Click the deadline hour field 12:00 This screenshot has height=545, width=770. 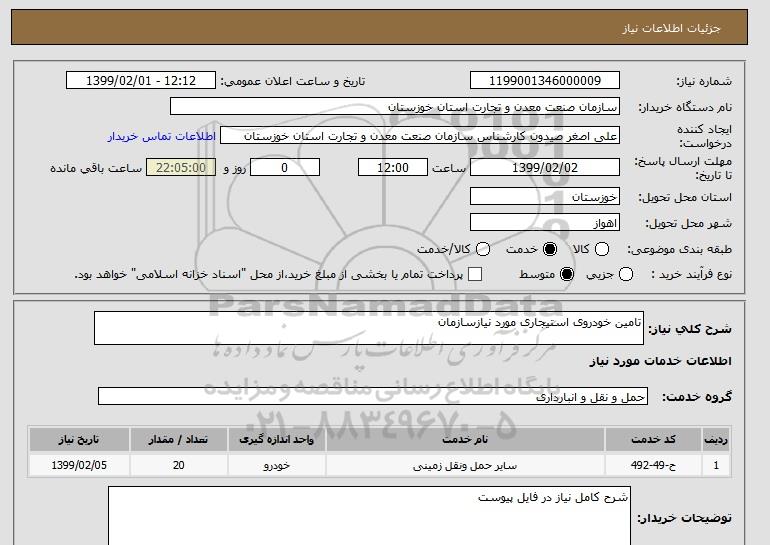pos(393,167)
